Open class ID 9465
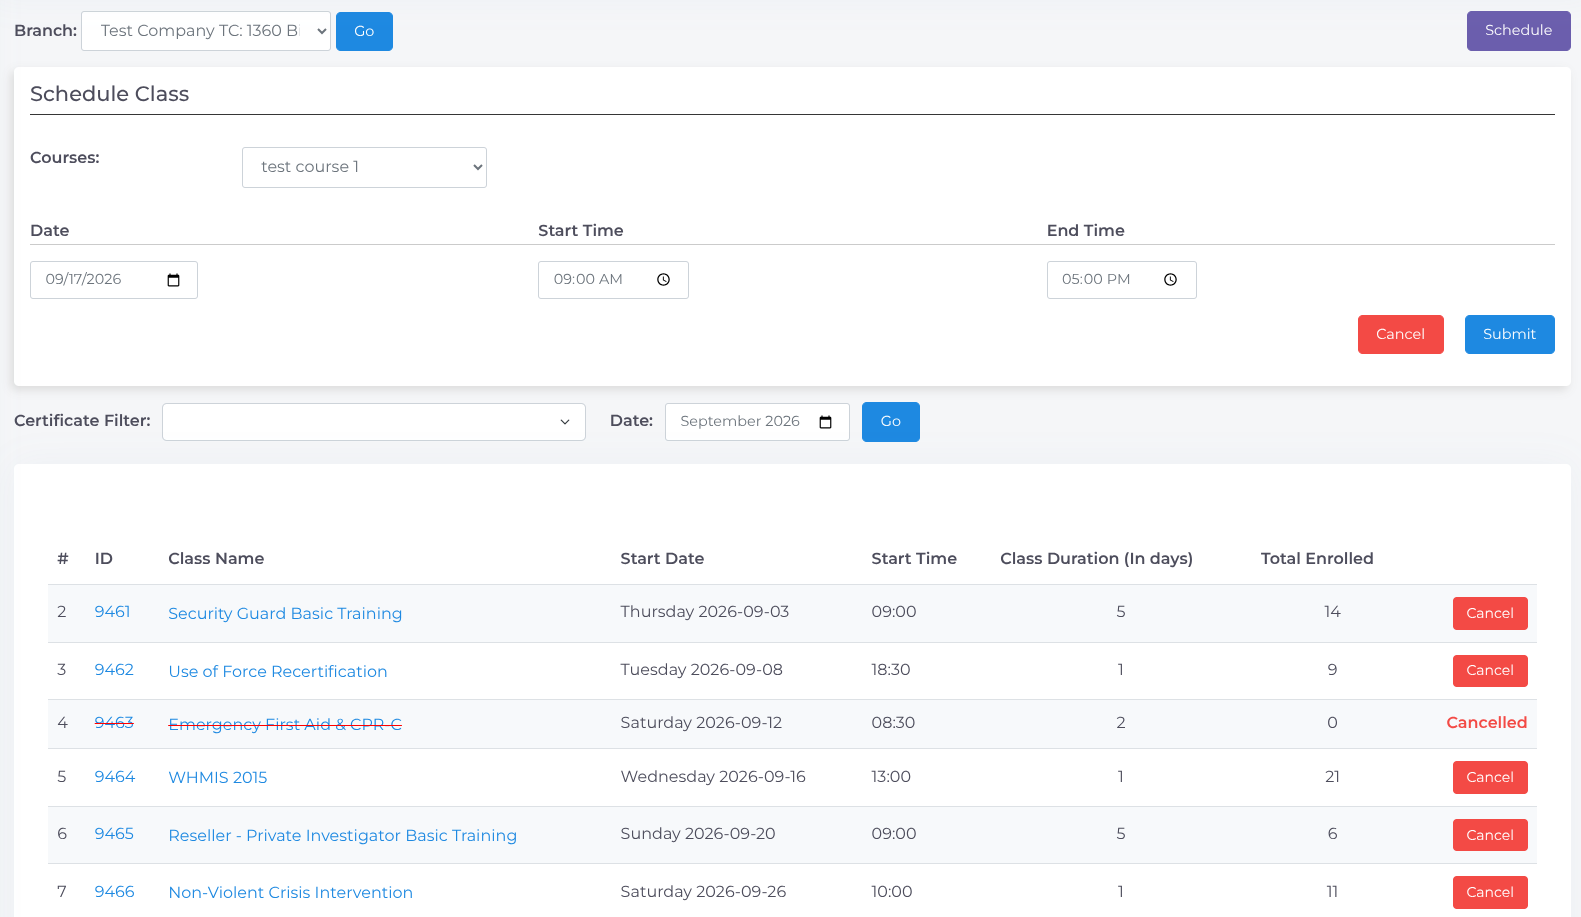The image size is (1581, 917). (x=114, y=834)
